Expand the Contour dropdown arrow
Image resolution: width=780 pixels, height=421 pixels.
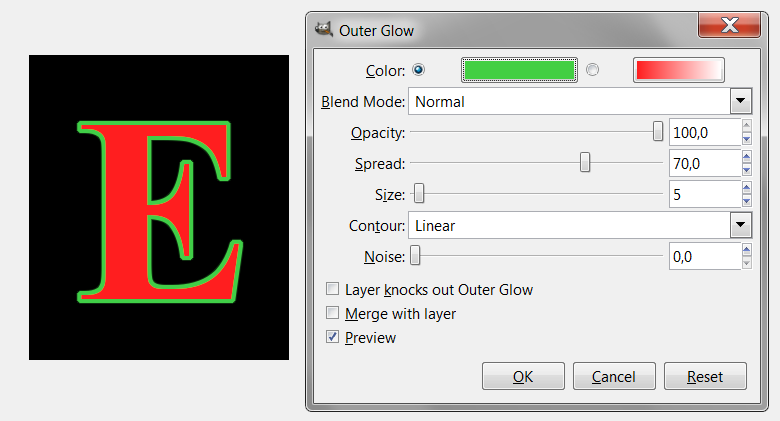click(x=740, y=225)
